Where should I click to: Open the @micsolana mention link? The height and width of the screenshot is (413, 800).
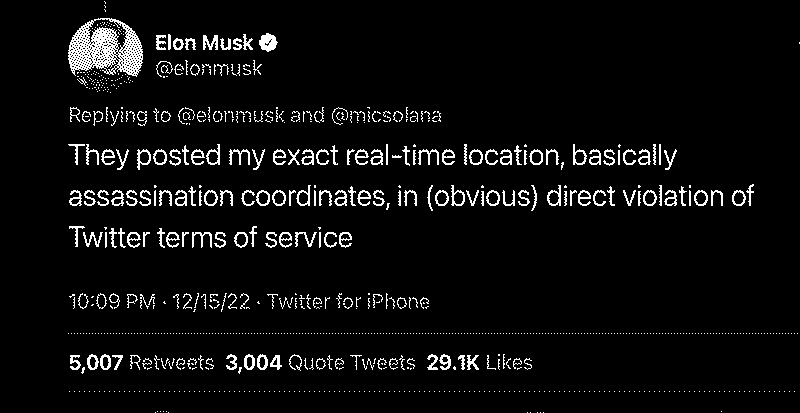(386, 116)
